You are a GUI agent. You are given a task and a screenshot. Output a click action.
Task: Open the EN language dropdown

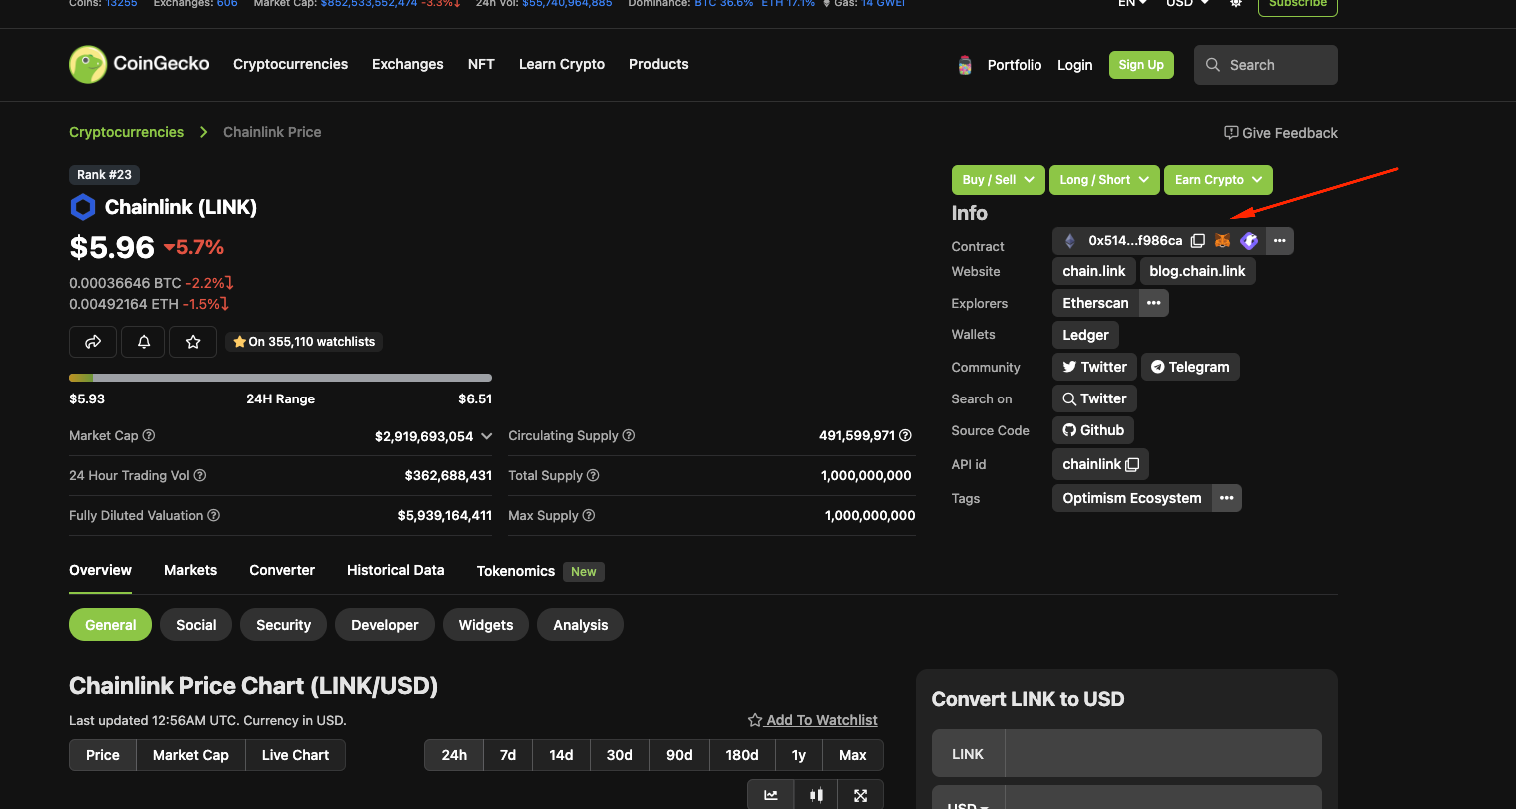click(x=1132, y=3)
